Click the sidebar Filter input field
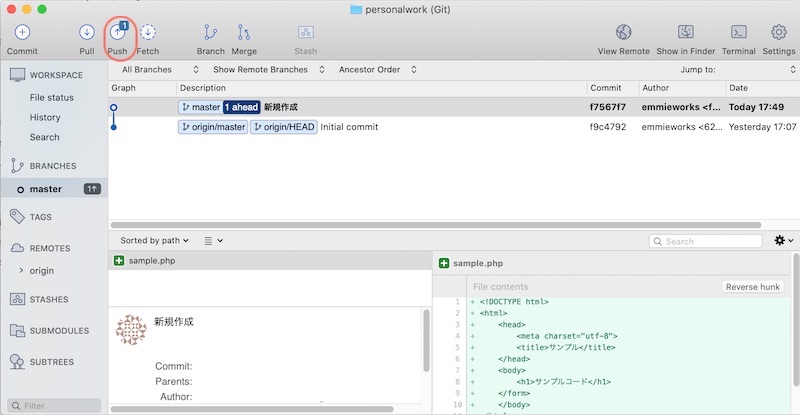 [54, 406]
